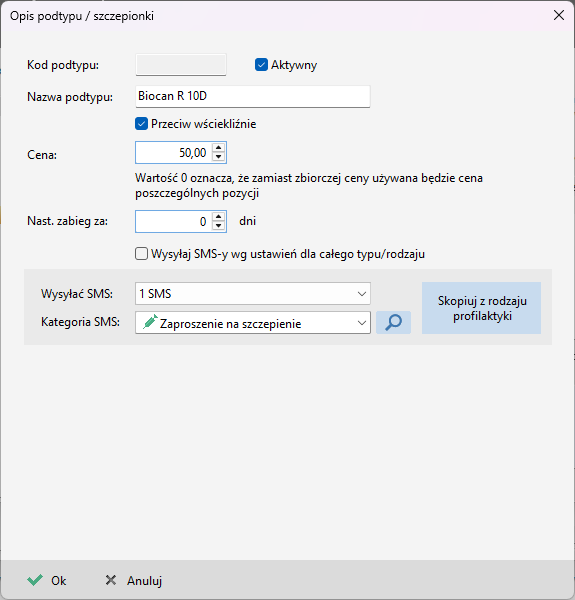
Task: Click the Nazwa podtypu text field
Action: pyautogui.click(x=253, y=96)
